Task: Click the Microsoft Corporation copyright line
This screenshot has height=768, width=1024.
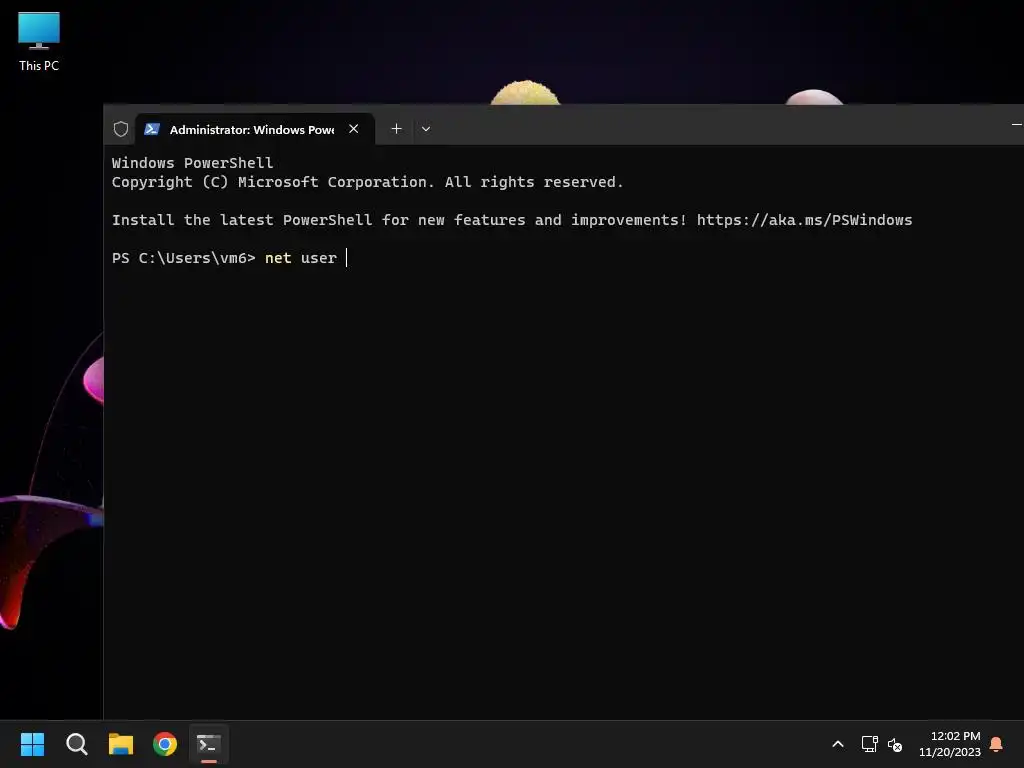Action: (367, 182)
